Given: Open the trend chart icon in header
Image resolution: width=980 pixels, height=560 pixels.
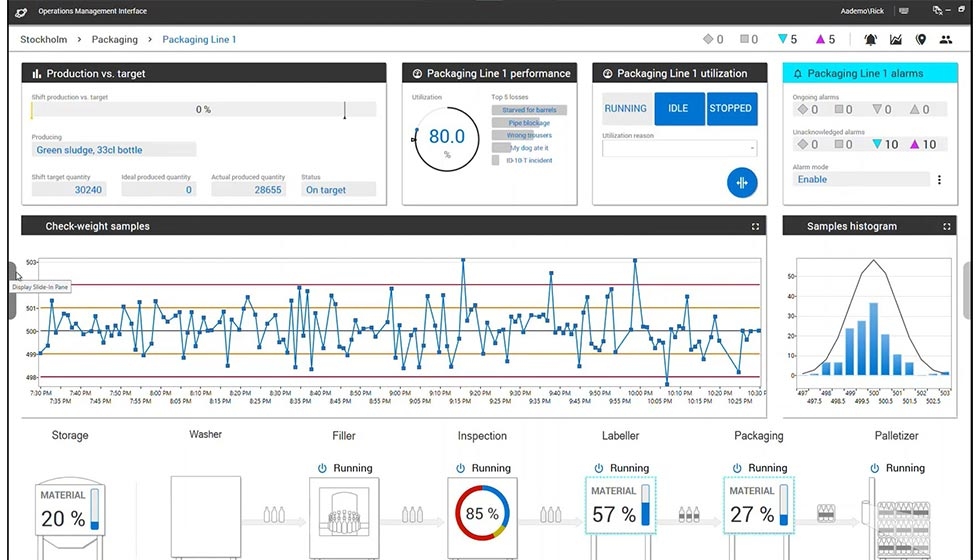Looking at the screenshot, I should pos(896,40).
